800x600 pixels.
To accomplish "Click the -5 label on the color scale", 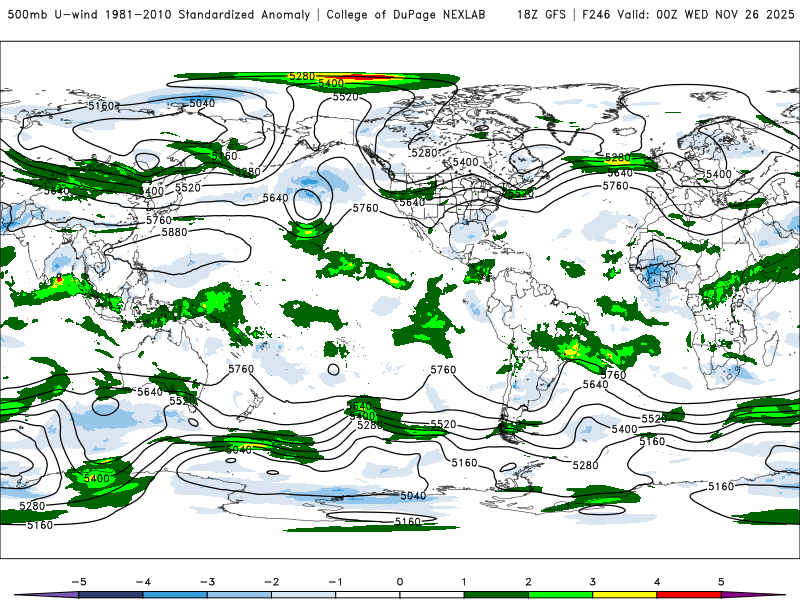I will click(x=79, y=582).
